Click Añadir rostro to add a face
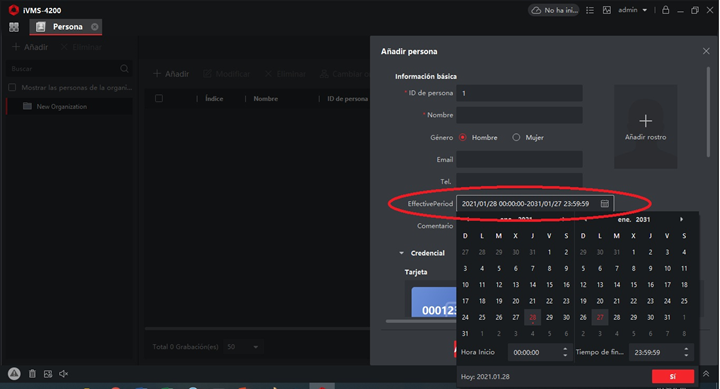Screen dimensions: 720x389 click(646, 126)
